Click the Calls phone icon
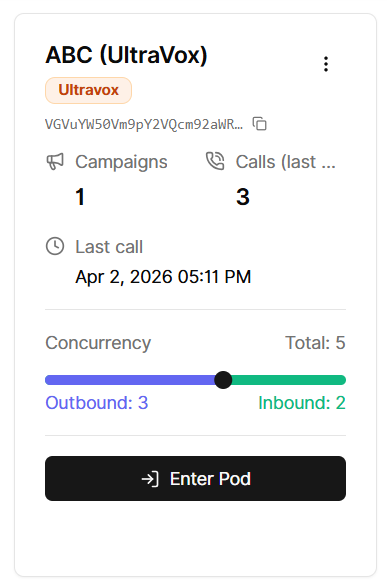Image resolution: width=387 pixels, height=585 pixels. click(x=215, y=161)
